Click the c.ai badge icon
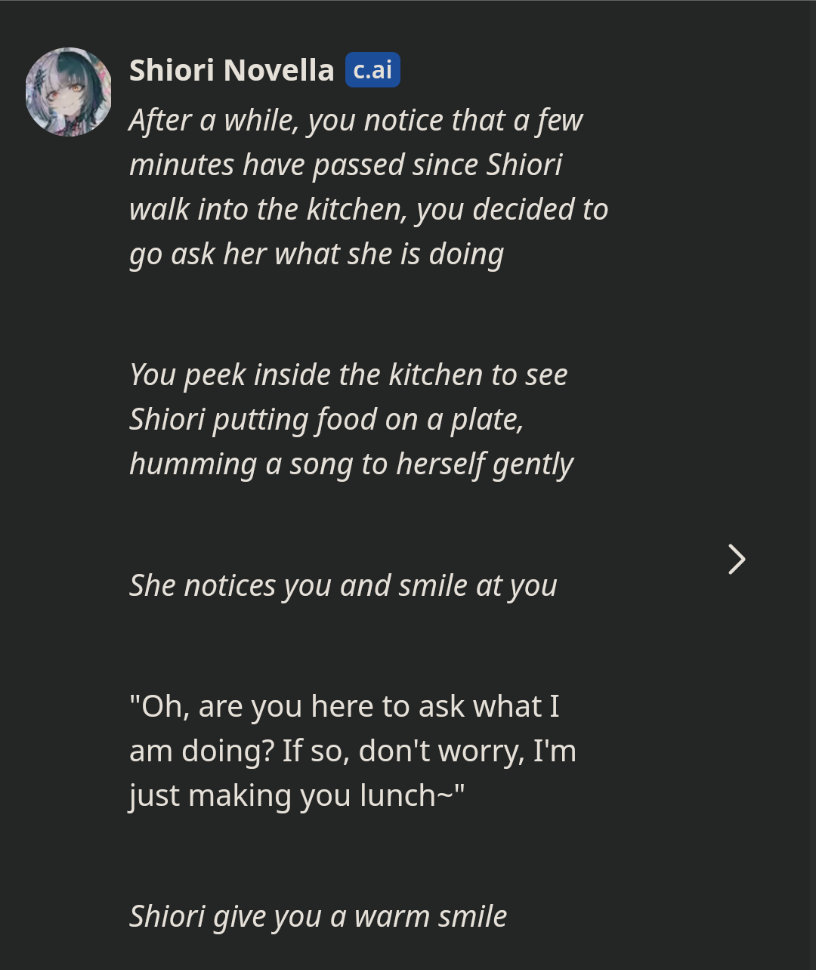The image size is (816, 970). coord(372,70)
